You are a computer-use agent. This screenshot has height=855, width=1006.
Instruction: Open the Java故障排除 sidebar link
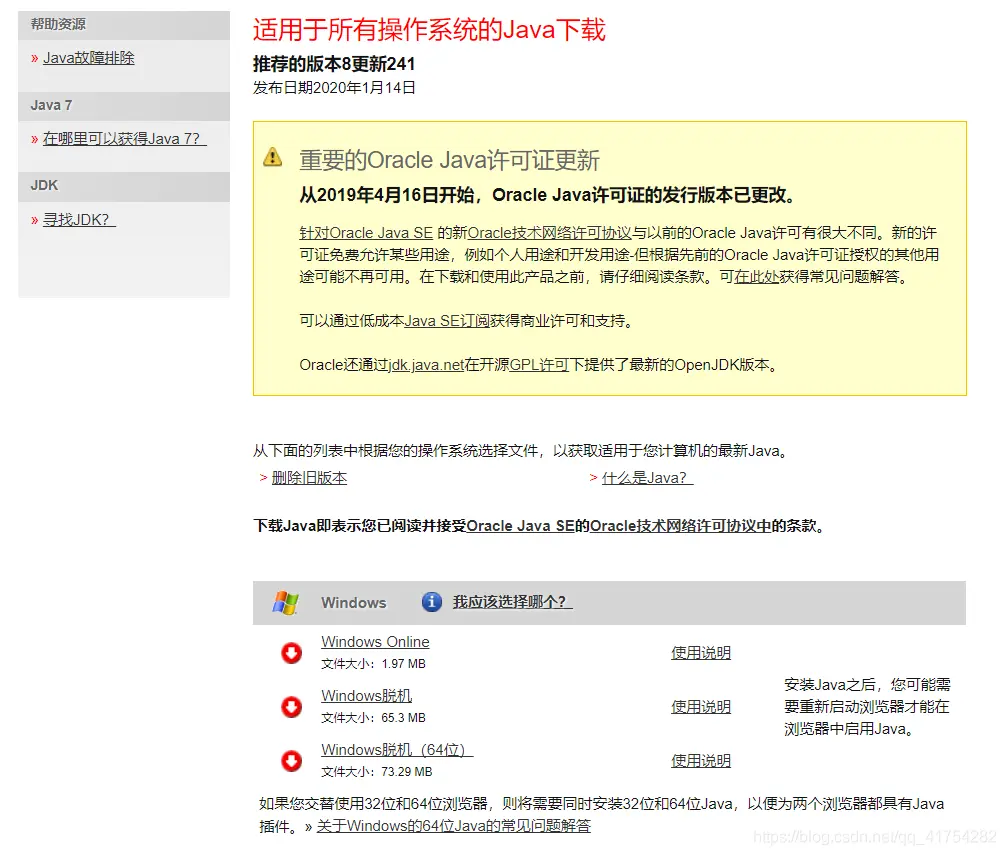pos(89,58)
